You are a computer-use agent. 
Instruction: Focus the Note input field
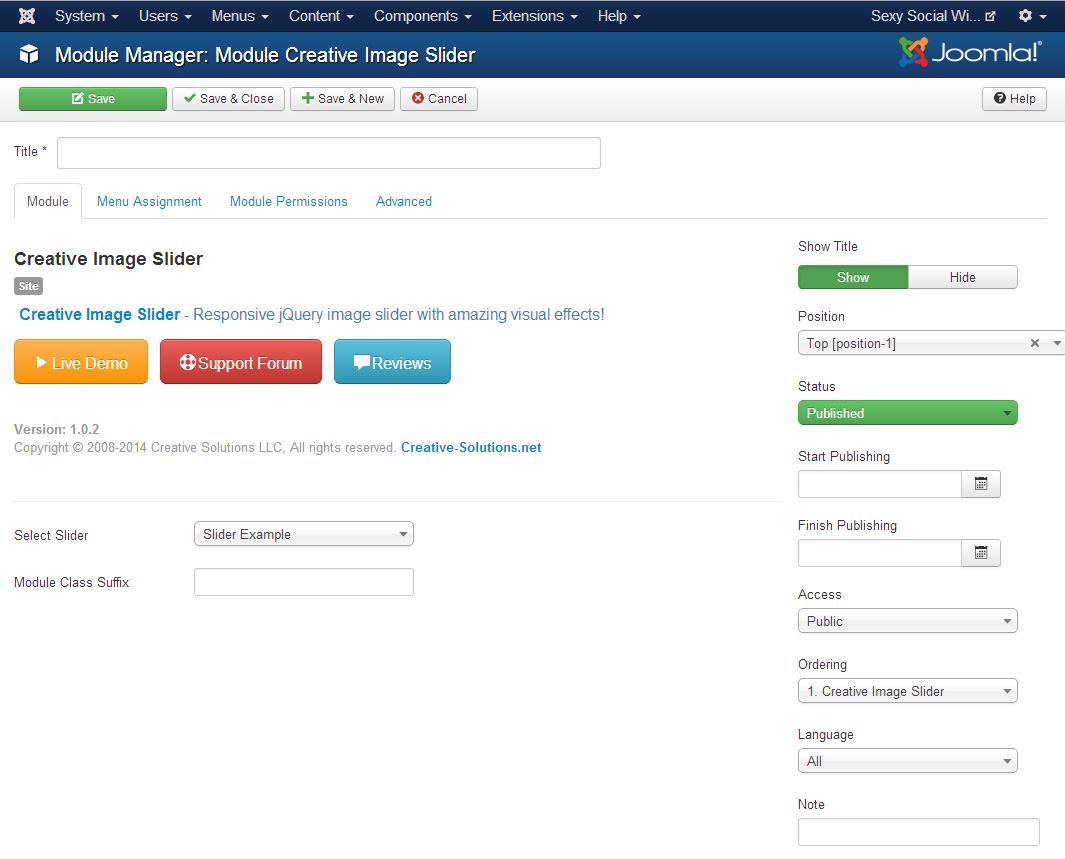click(x=918, y=832)
